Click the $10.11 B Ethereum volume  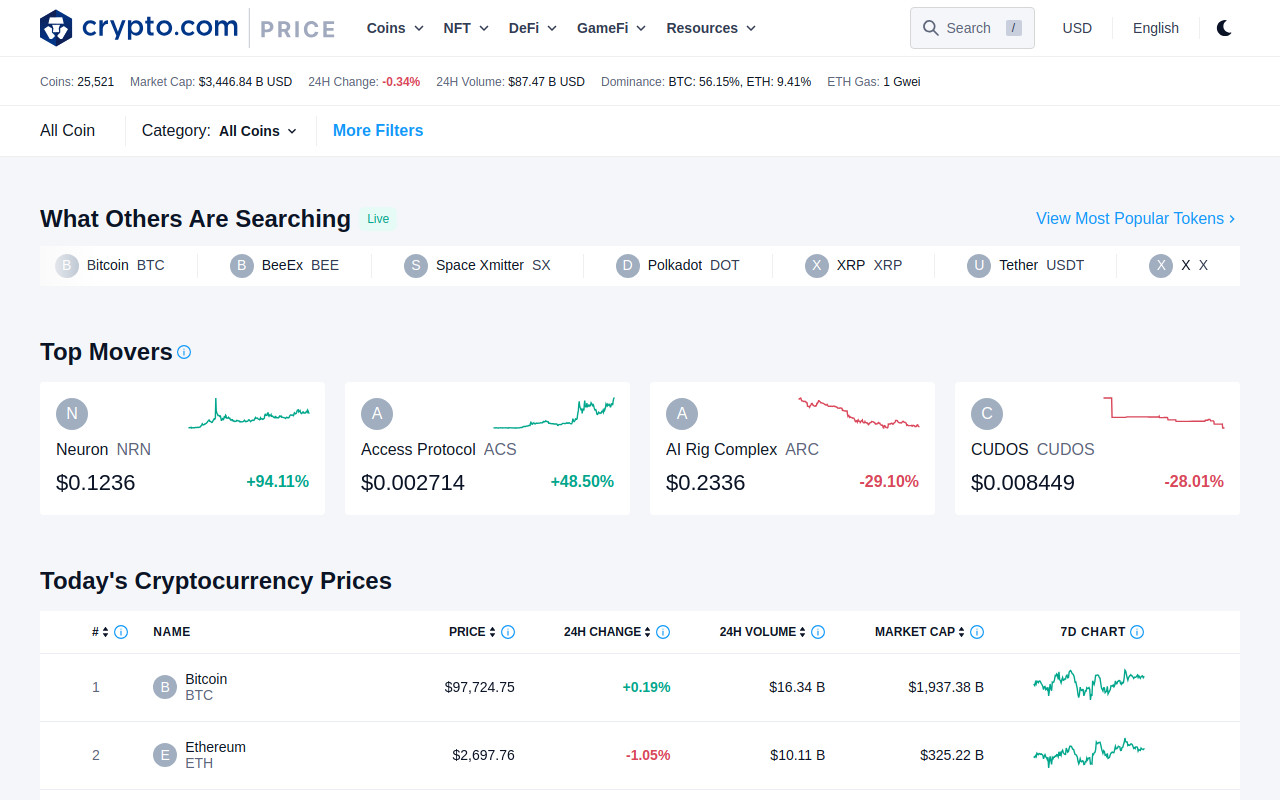coord(797,755)
